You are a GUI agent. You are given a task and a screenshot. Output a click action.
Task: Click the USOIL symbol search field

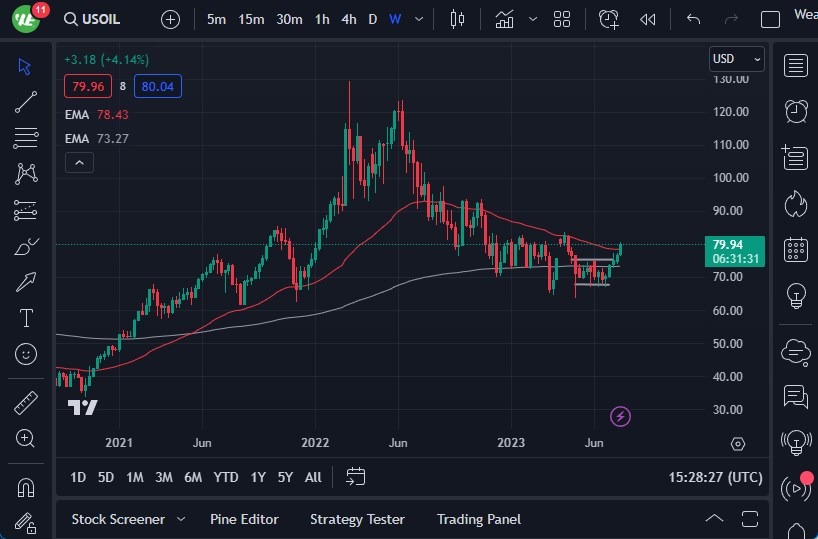coord(102,19)
